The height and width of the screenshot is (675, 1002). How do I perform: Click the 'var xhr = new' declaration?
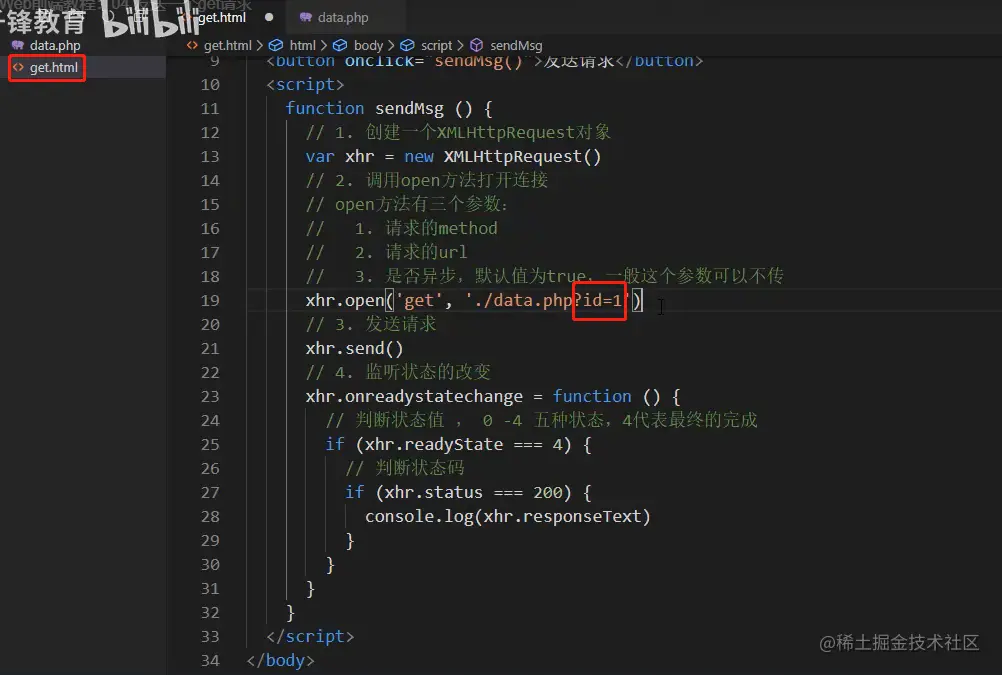click(x=369, y=157)
